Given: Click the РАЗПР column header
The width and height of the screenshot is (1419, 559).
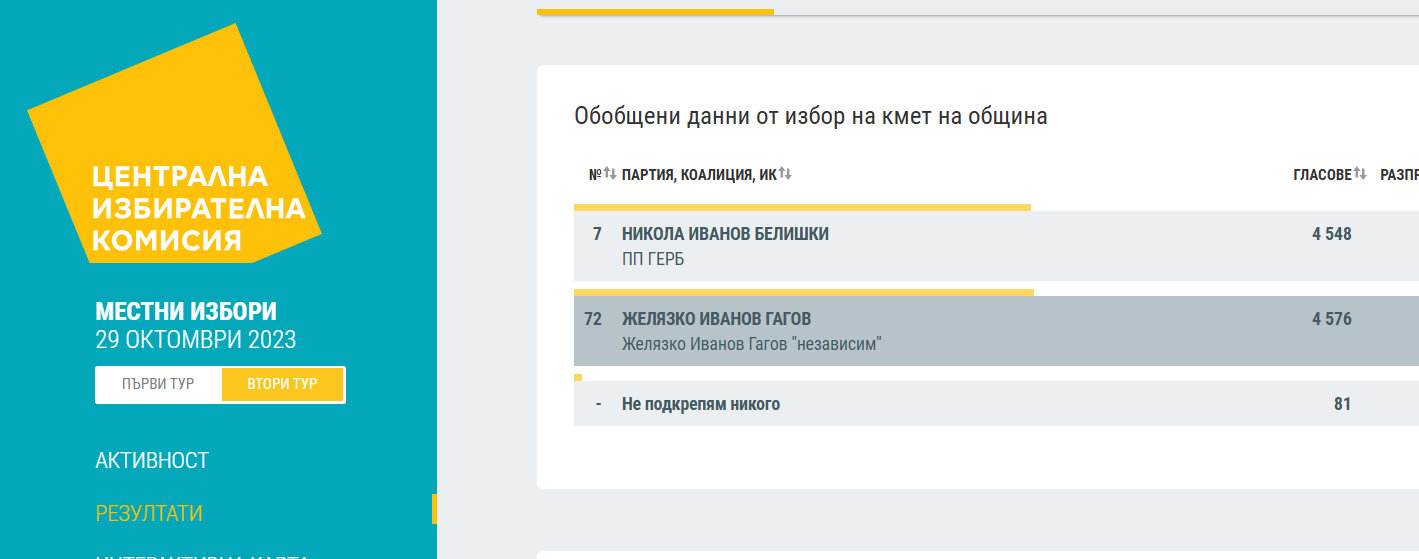Looking at the screenshot, I should 1399,174.
